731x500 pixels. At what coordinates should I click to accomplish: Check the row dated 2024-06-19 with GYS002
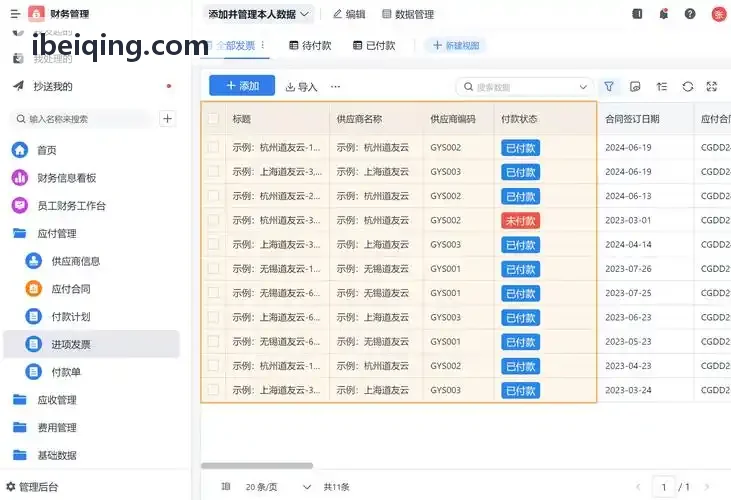(x=213, y=147)
